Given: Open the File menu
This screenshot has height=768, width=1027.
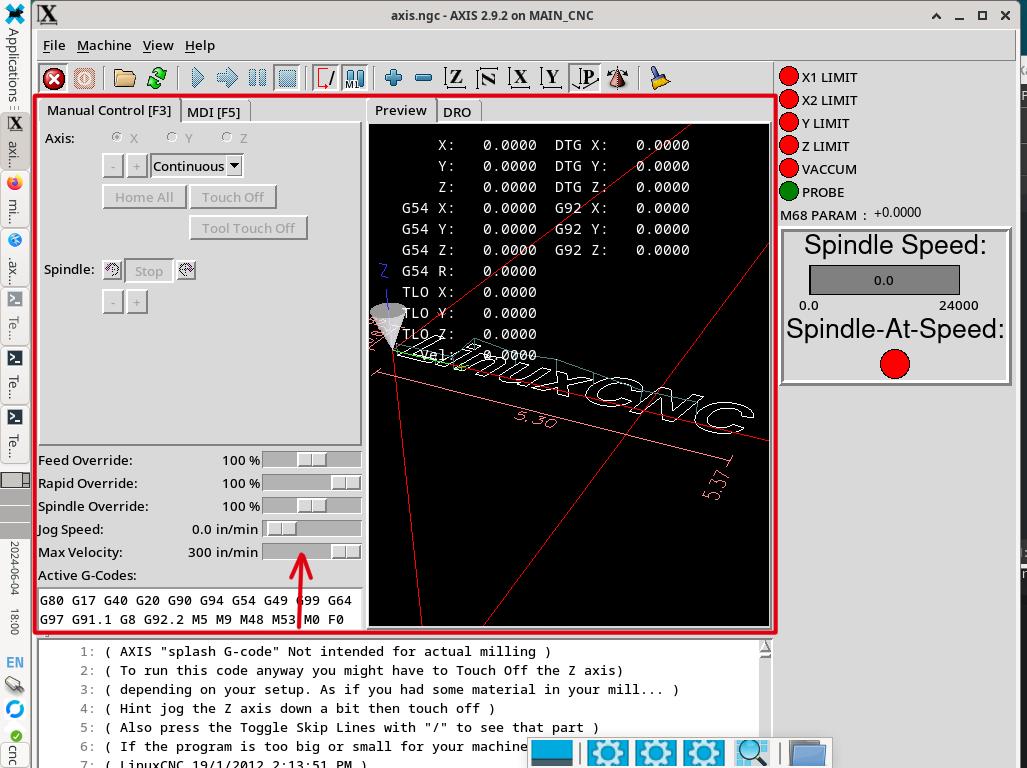Looking at the screenshot, I should (x=54, y=46).
